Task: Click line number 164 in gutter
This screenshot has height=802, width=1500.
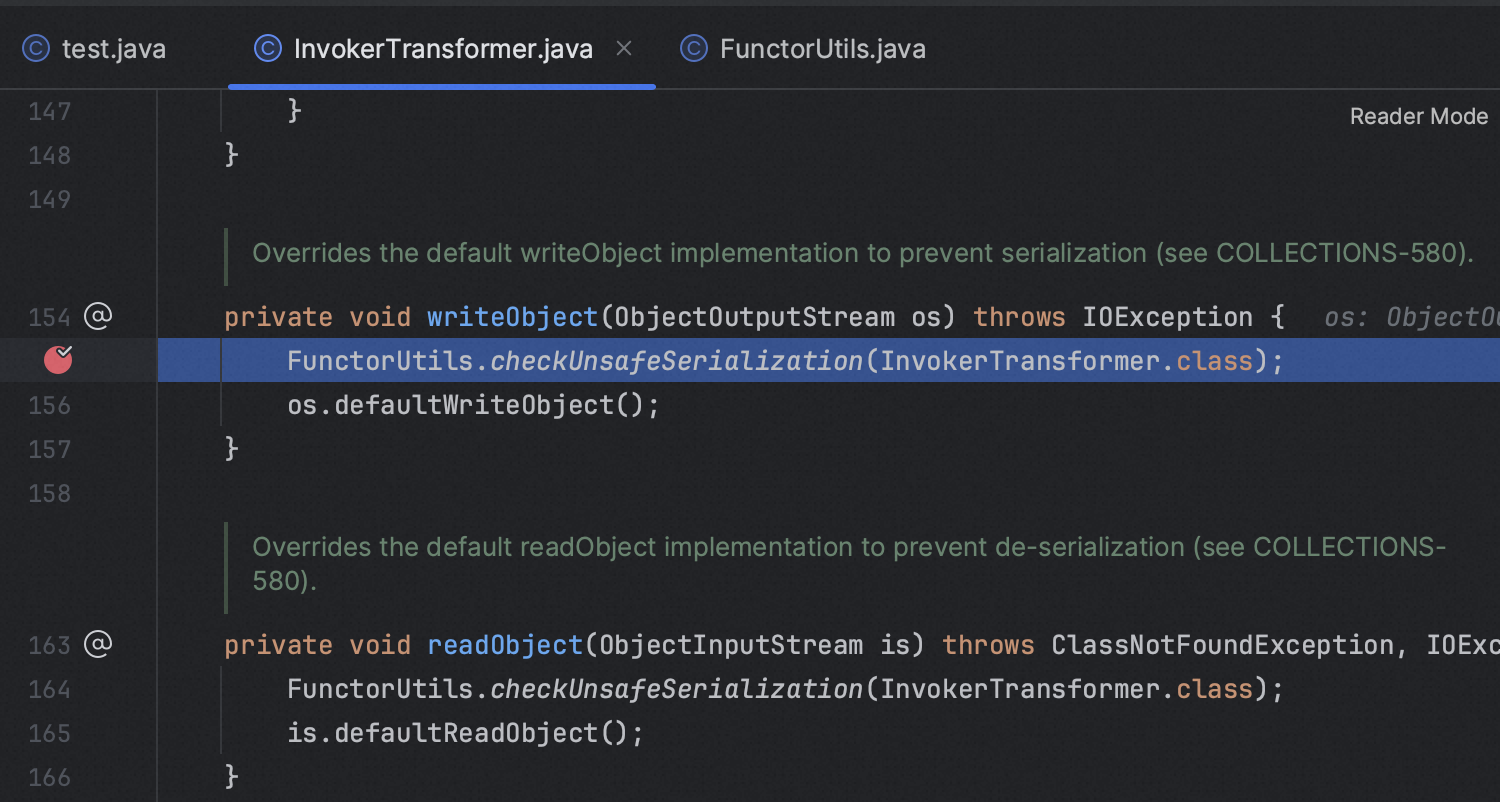Action: (49, 689)
